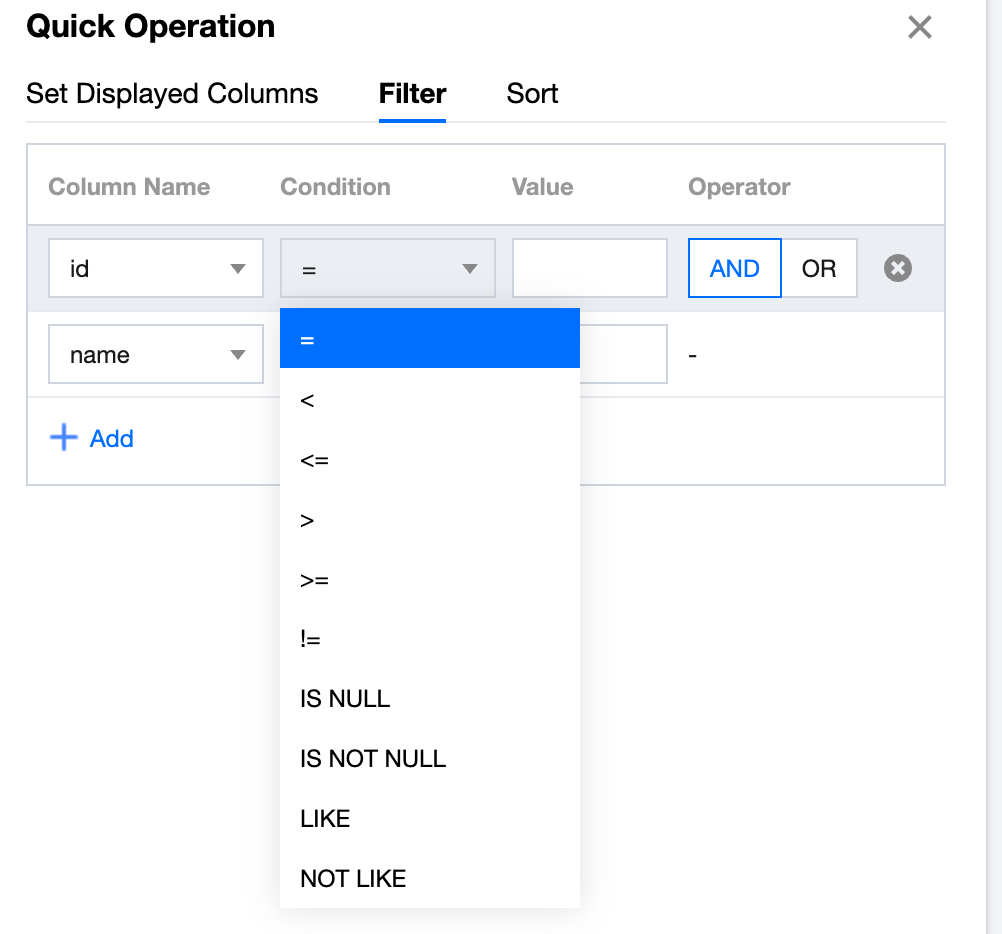
Task: Pick NOT LIKE from condition list
Action: click(x=429, y=879)
